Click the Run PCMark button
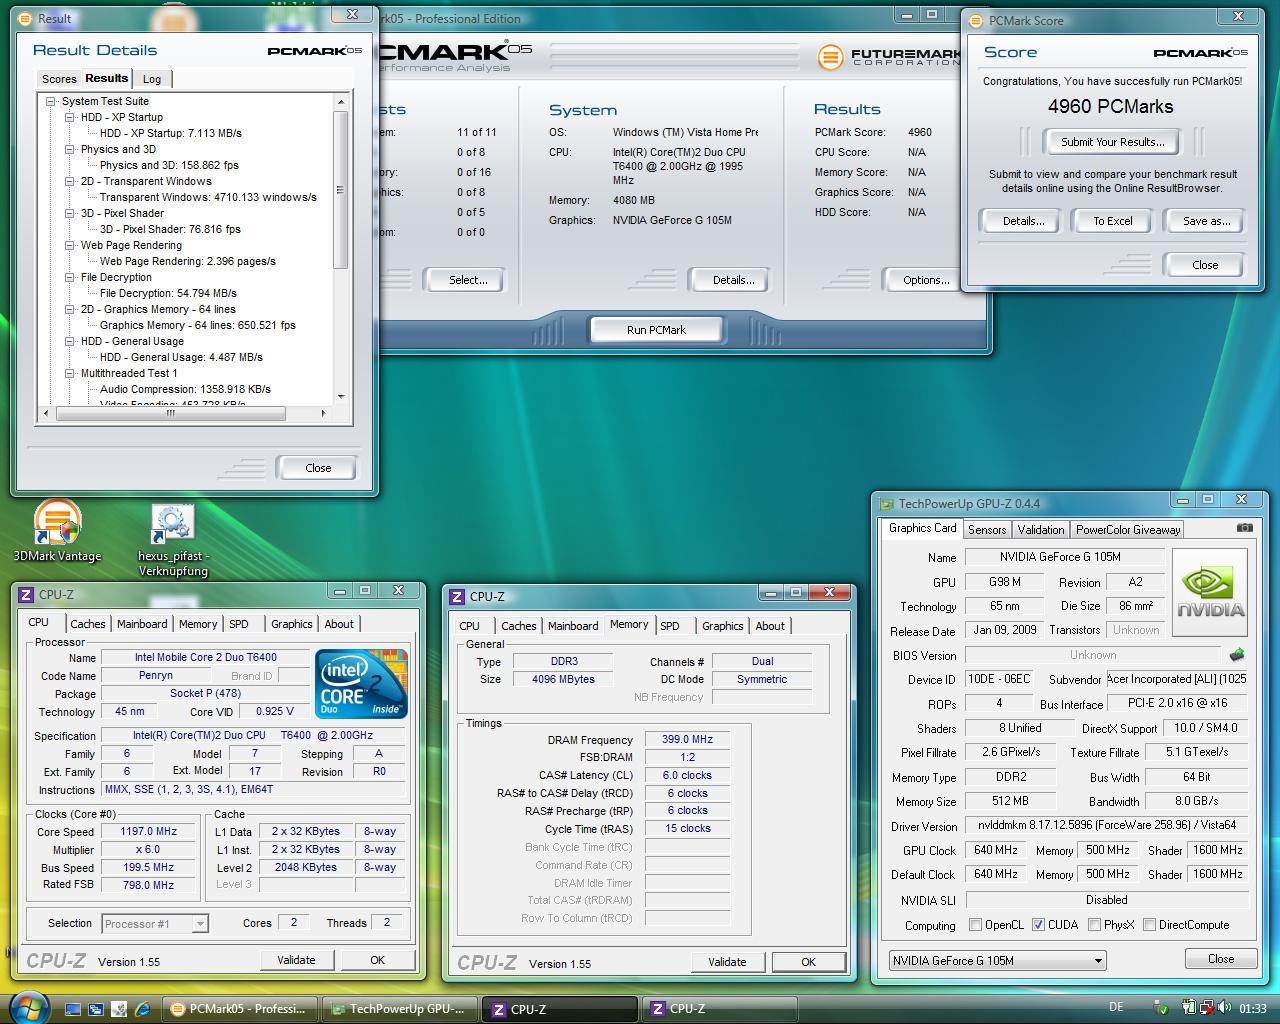Image resolution: width=1280 pixels, height=1024 pixels. 656,330
